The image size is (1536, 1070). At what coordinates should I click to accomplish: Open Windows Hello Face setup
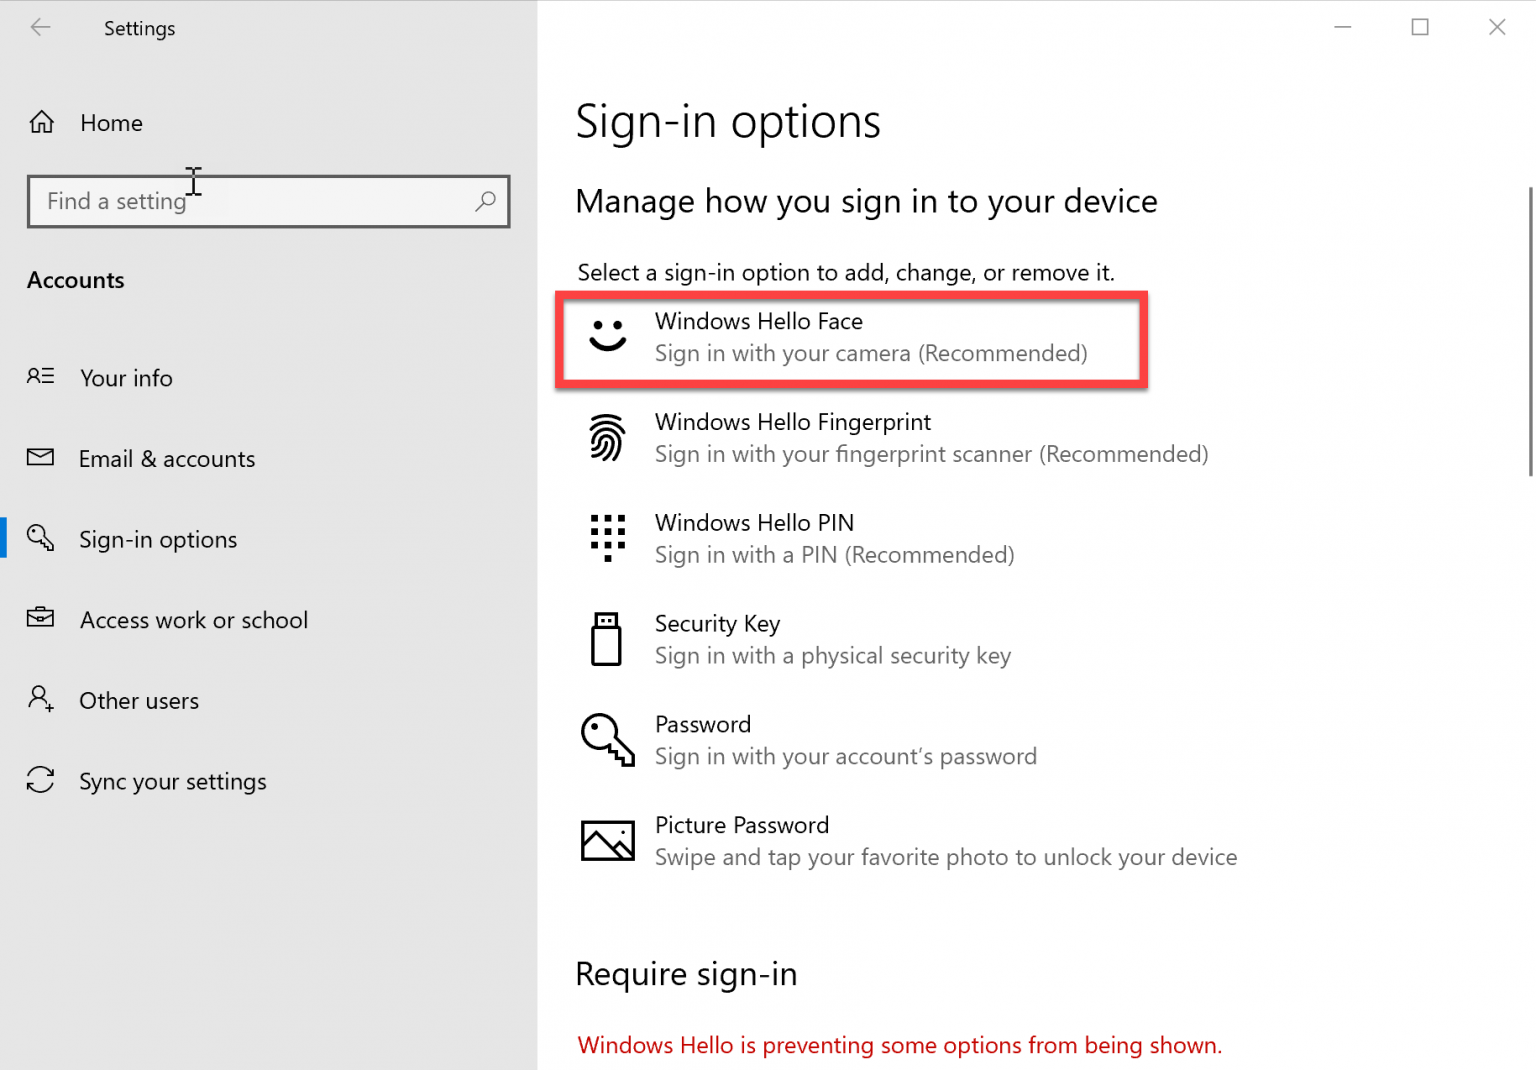[x=850, y=337]
